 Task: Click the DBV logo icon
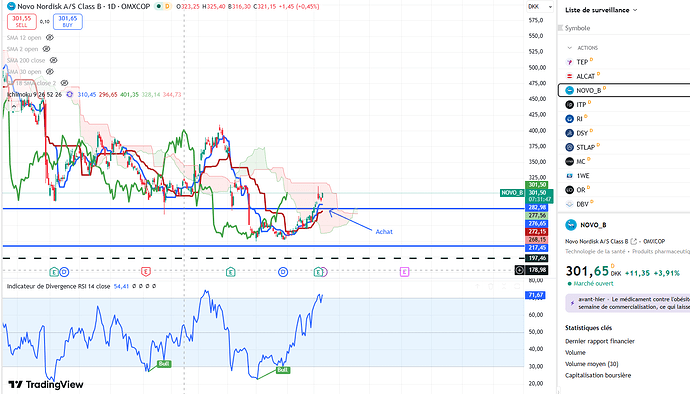click(569, 204)
